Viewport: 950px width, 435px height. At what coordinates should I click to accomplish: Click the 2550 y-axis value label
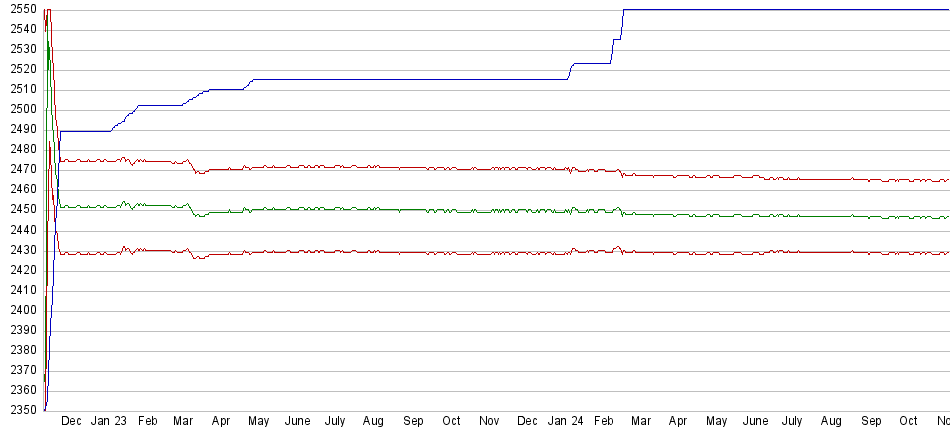coord(20,9)
